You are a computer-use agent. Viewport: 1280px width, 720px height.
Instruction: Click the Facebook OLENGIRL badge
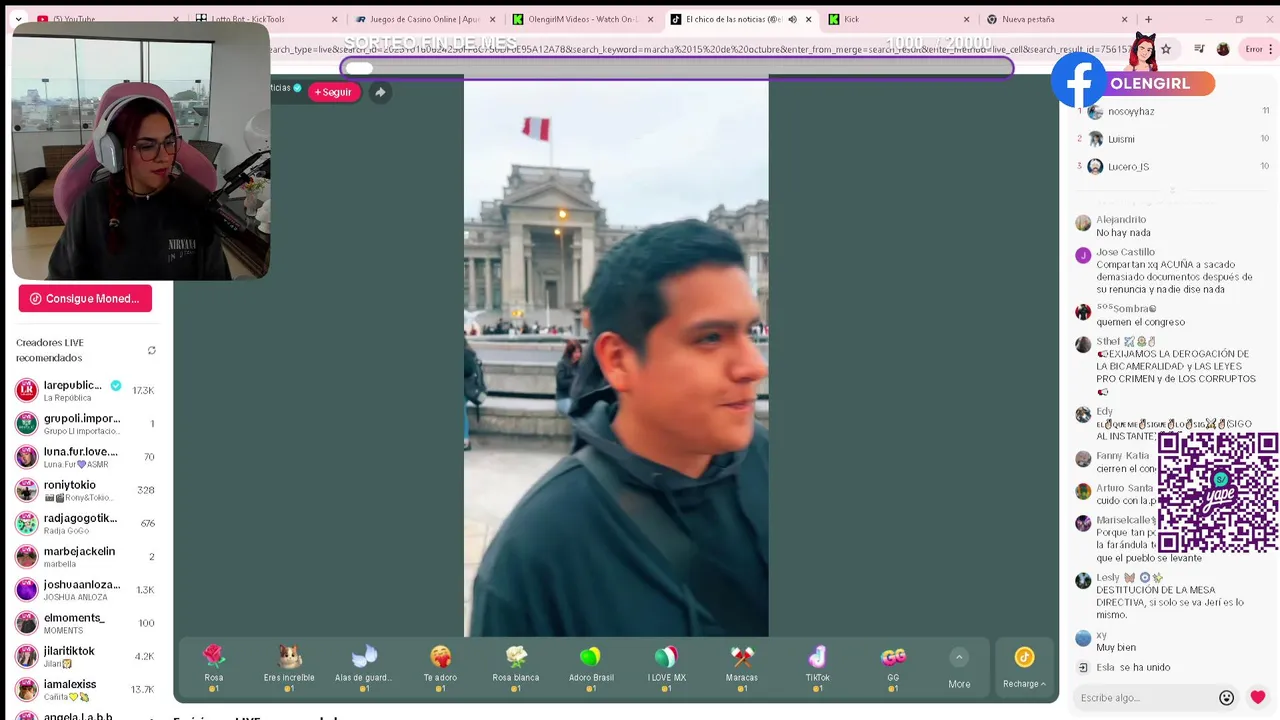[x=1133, y=84]
